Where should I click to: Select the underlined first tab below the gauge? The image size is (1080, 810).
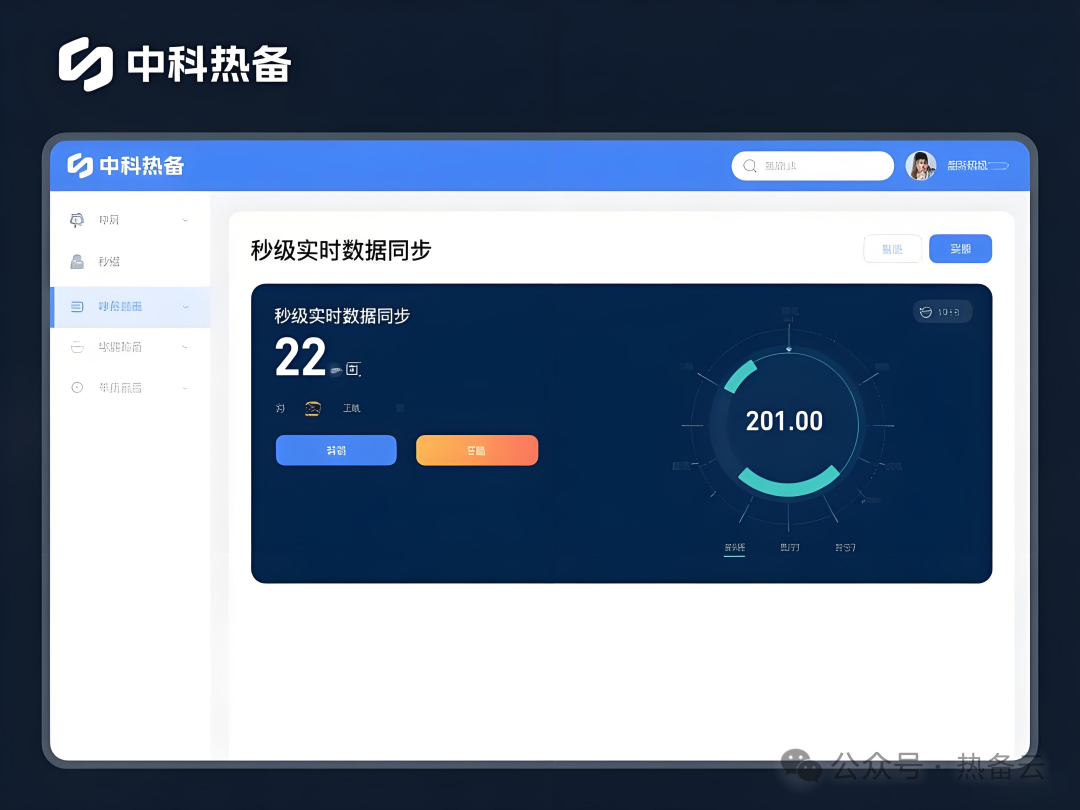[734, 547]
